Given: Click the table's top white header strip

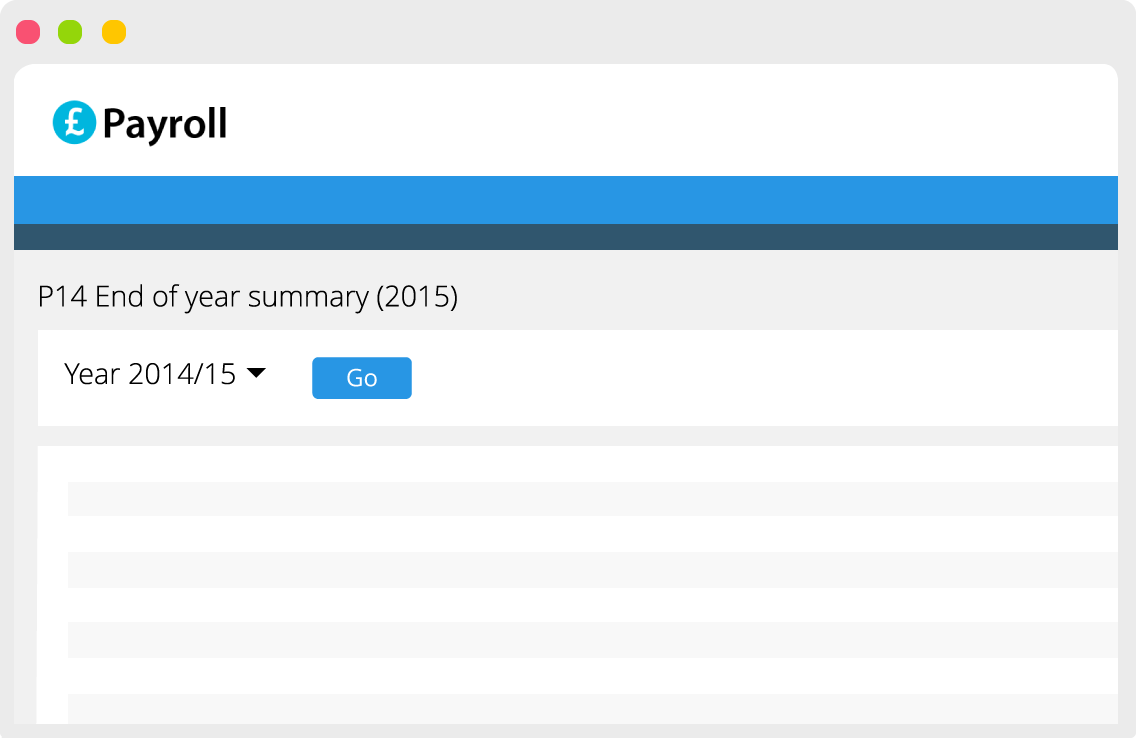Looking at the screenshot, I should point(592,463).
